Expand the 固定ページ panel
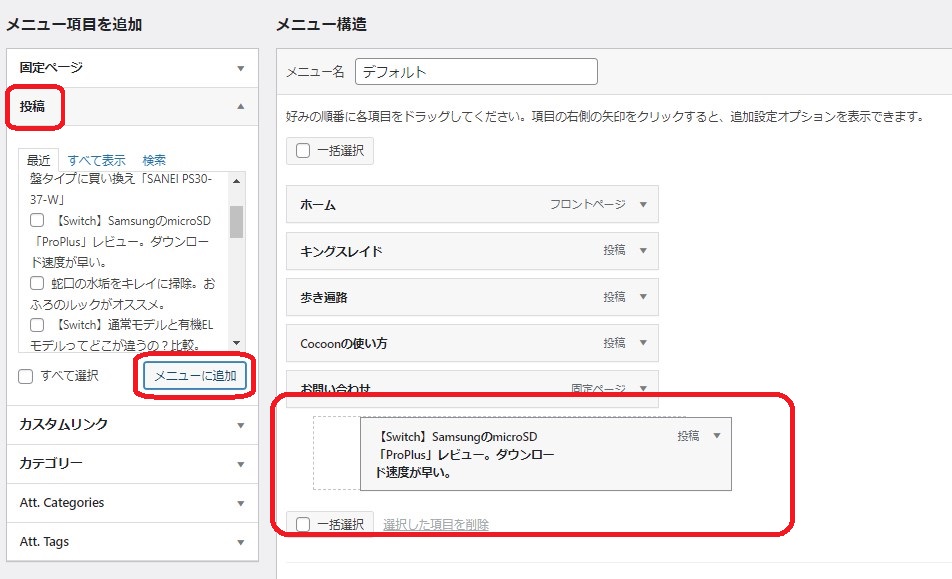The image size is (952, 579). click(x=240, y=68)
